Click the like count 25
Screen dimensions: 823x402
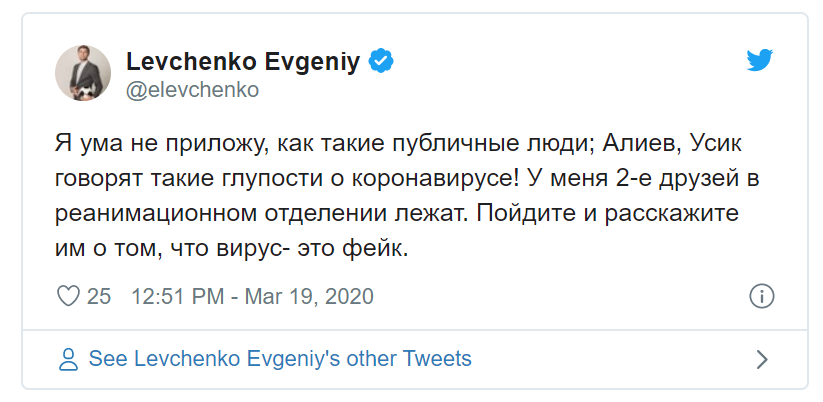tap(99, 297)
